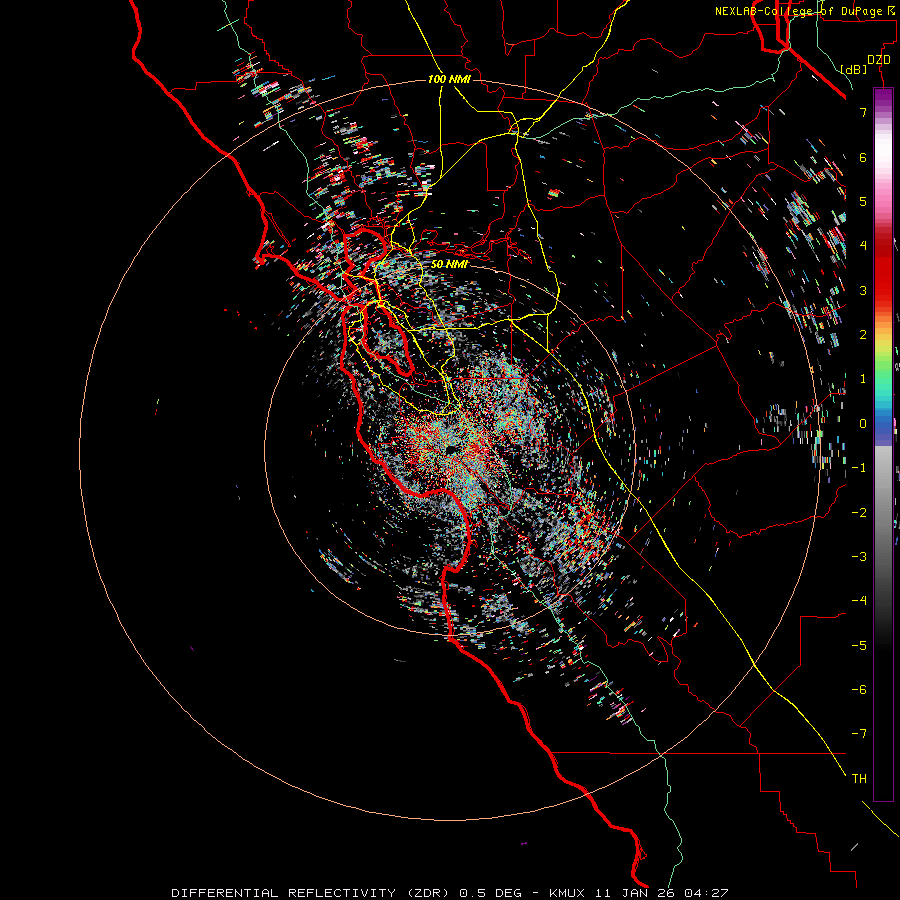Click the 2 value on the color scale
Image resolution: width=900 pixels, height=900 pixels.
pyautogui.click(x=863, y=335)
